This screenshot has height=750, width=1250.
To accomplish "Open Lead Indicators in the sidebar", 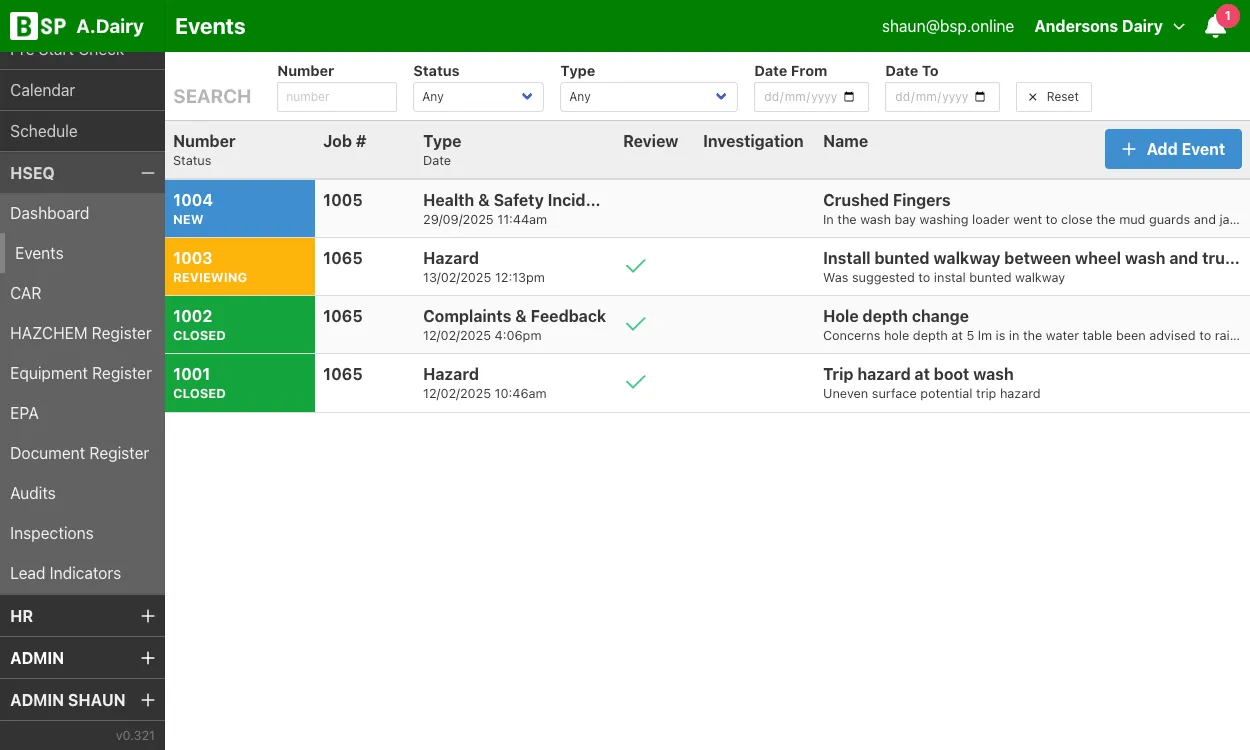I will pos(82,573).
